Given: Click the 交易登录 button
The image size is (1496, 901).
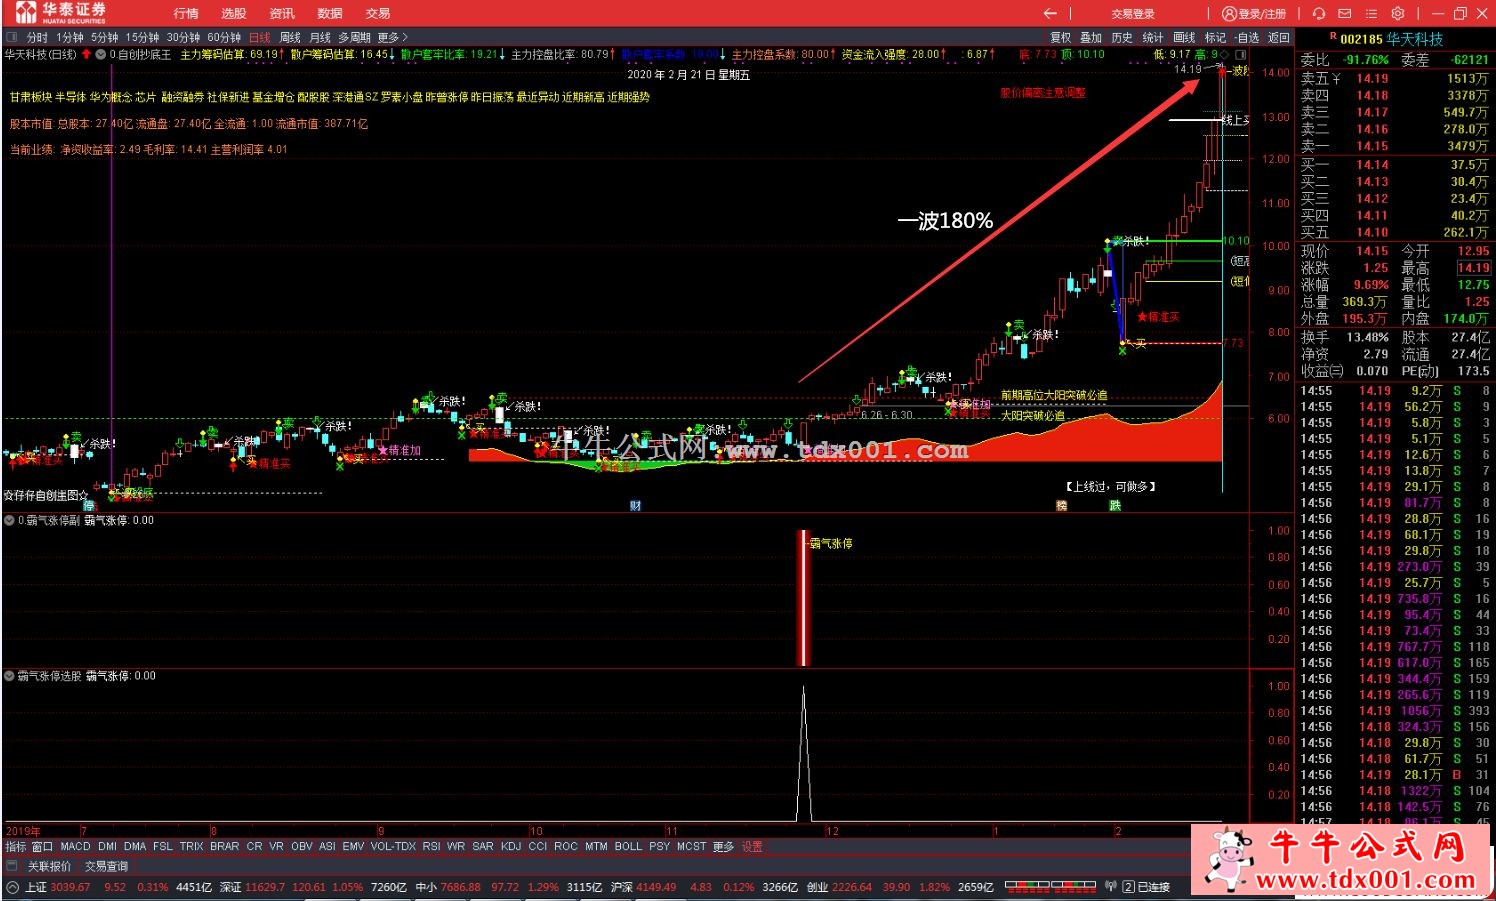Looking at the screenshot, I should tap(1133, 14).
